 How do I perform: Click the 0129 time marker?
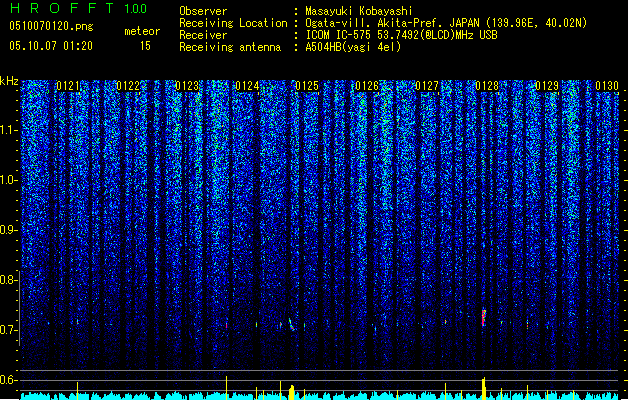point(547,86)
